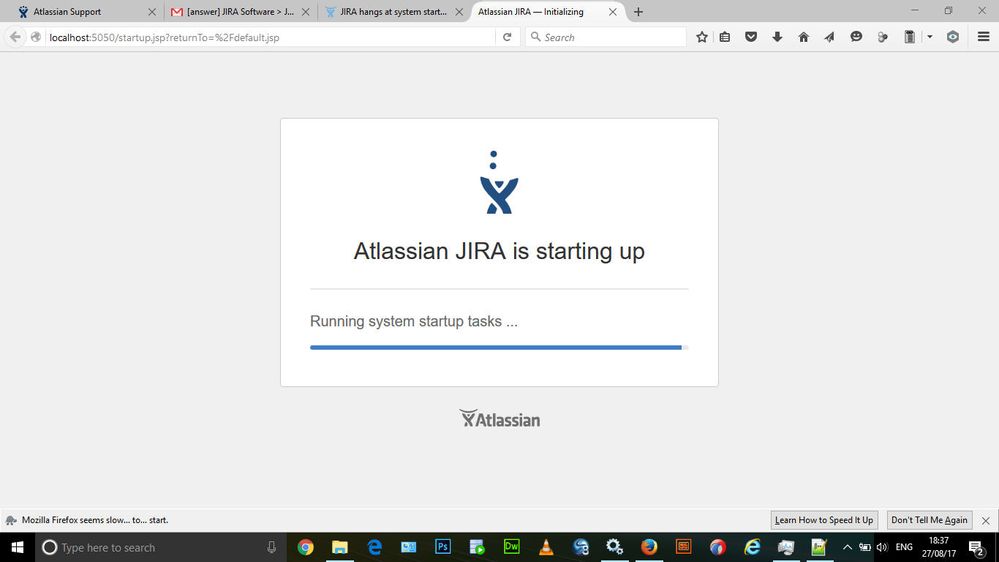This screenshot has height=562, width=999.
Task: Close the Atlassian JIRA Initializing tab
Action: (612, 11)
